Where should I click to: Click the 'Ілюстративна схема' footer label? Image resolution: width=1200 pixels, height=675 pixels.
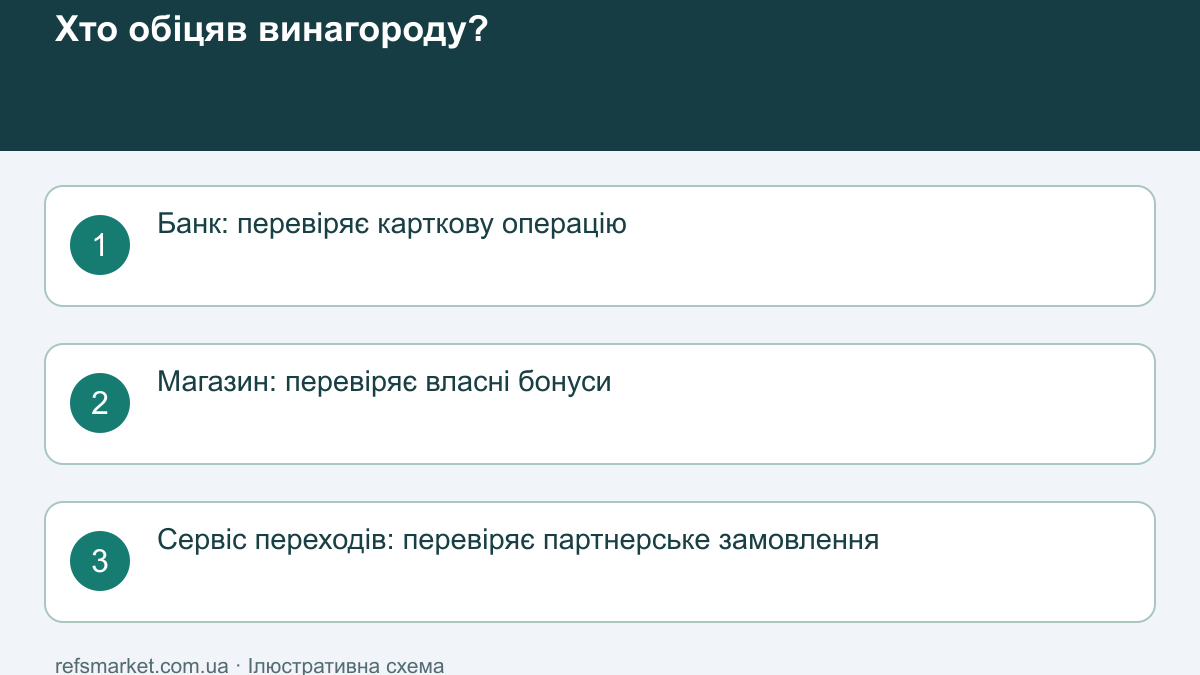tap(346, 665)
